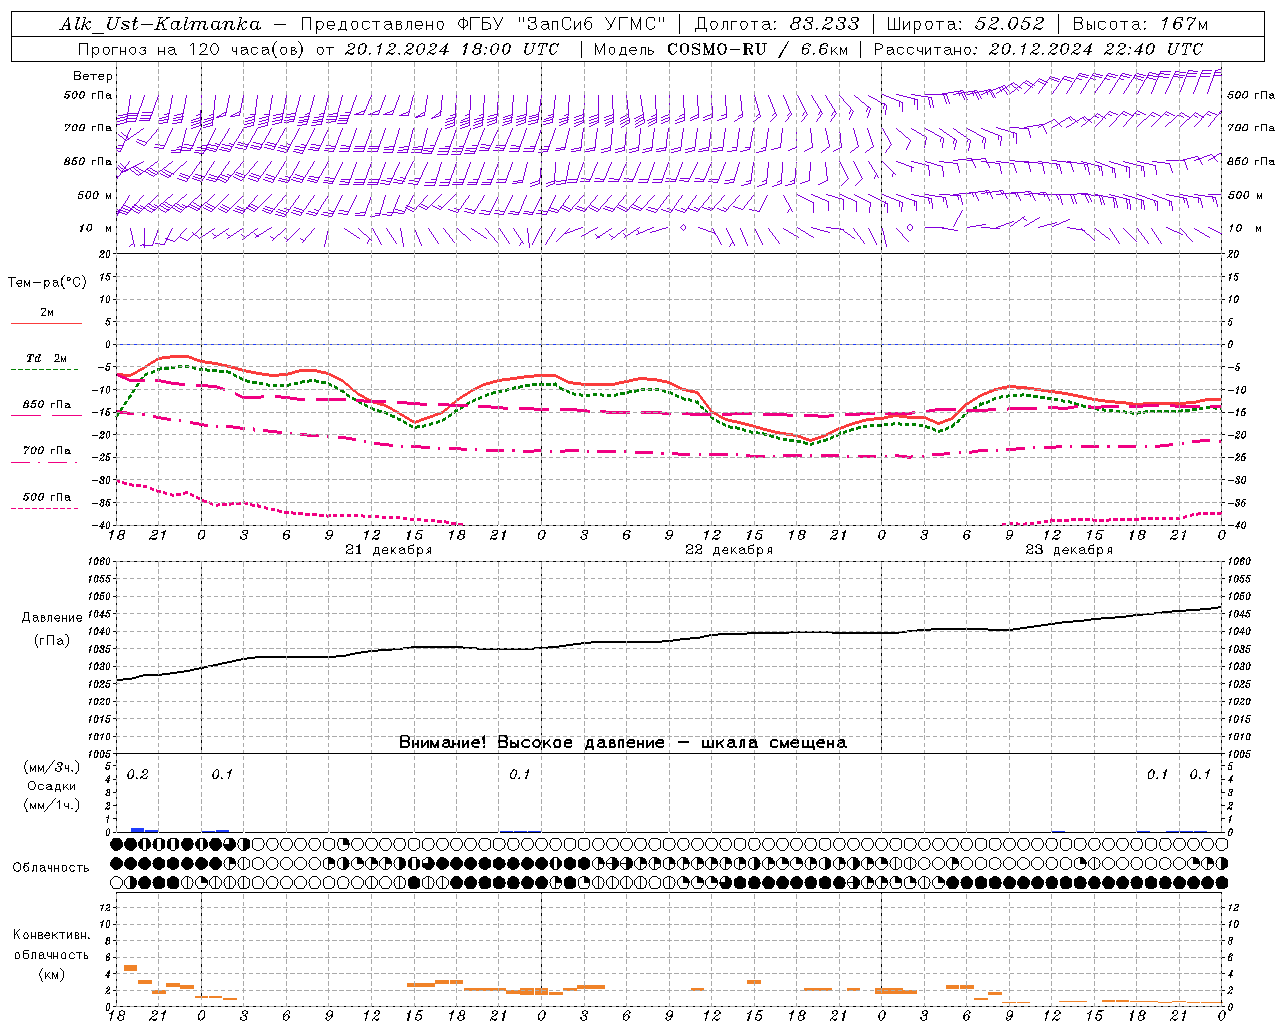1280x1024 pixels.
Task: Click the 500 гПа entry in the temperature legend
Action: pos(46,497)
